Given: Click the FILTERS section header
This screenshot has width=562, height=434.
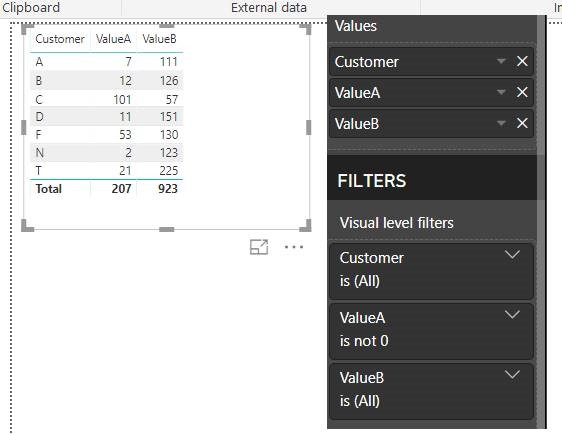Looking at the screenshot, I should (372, 181).
